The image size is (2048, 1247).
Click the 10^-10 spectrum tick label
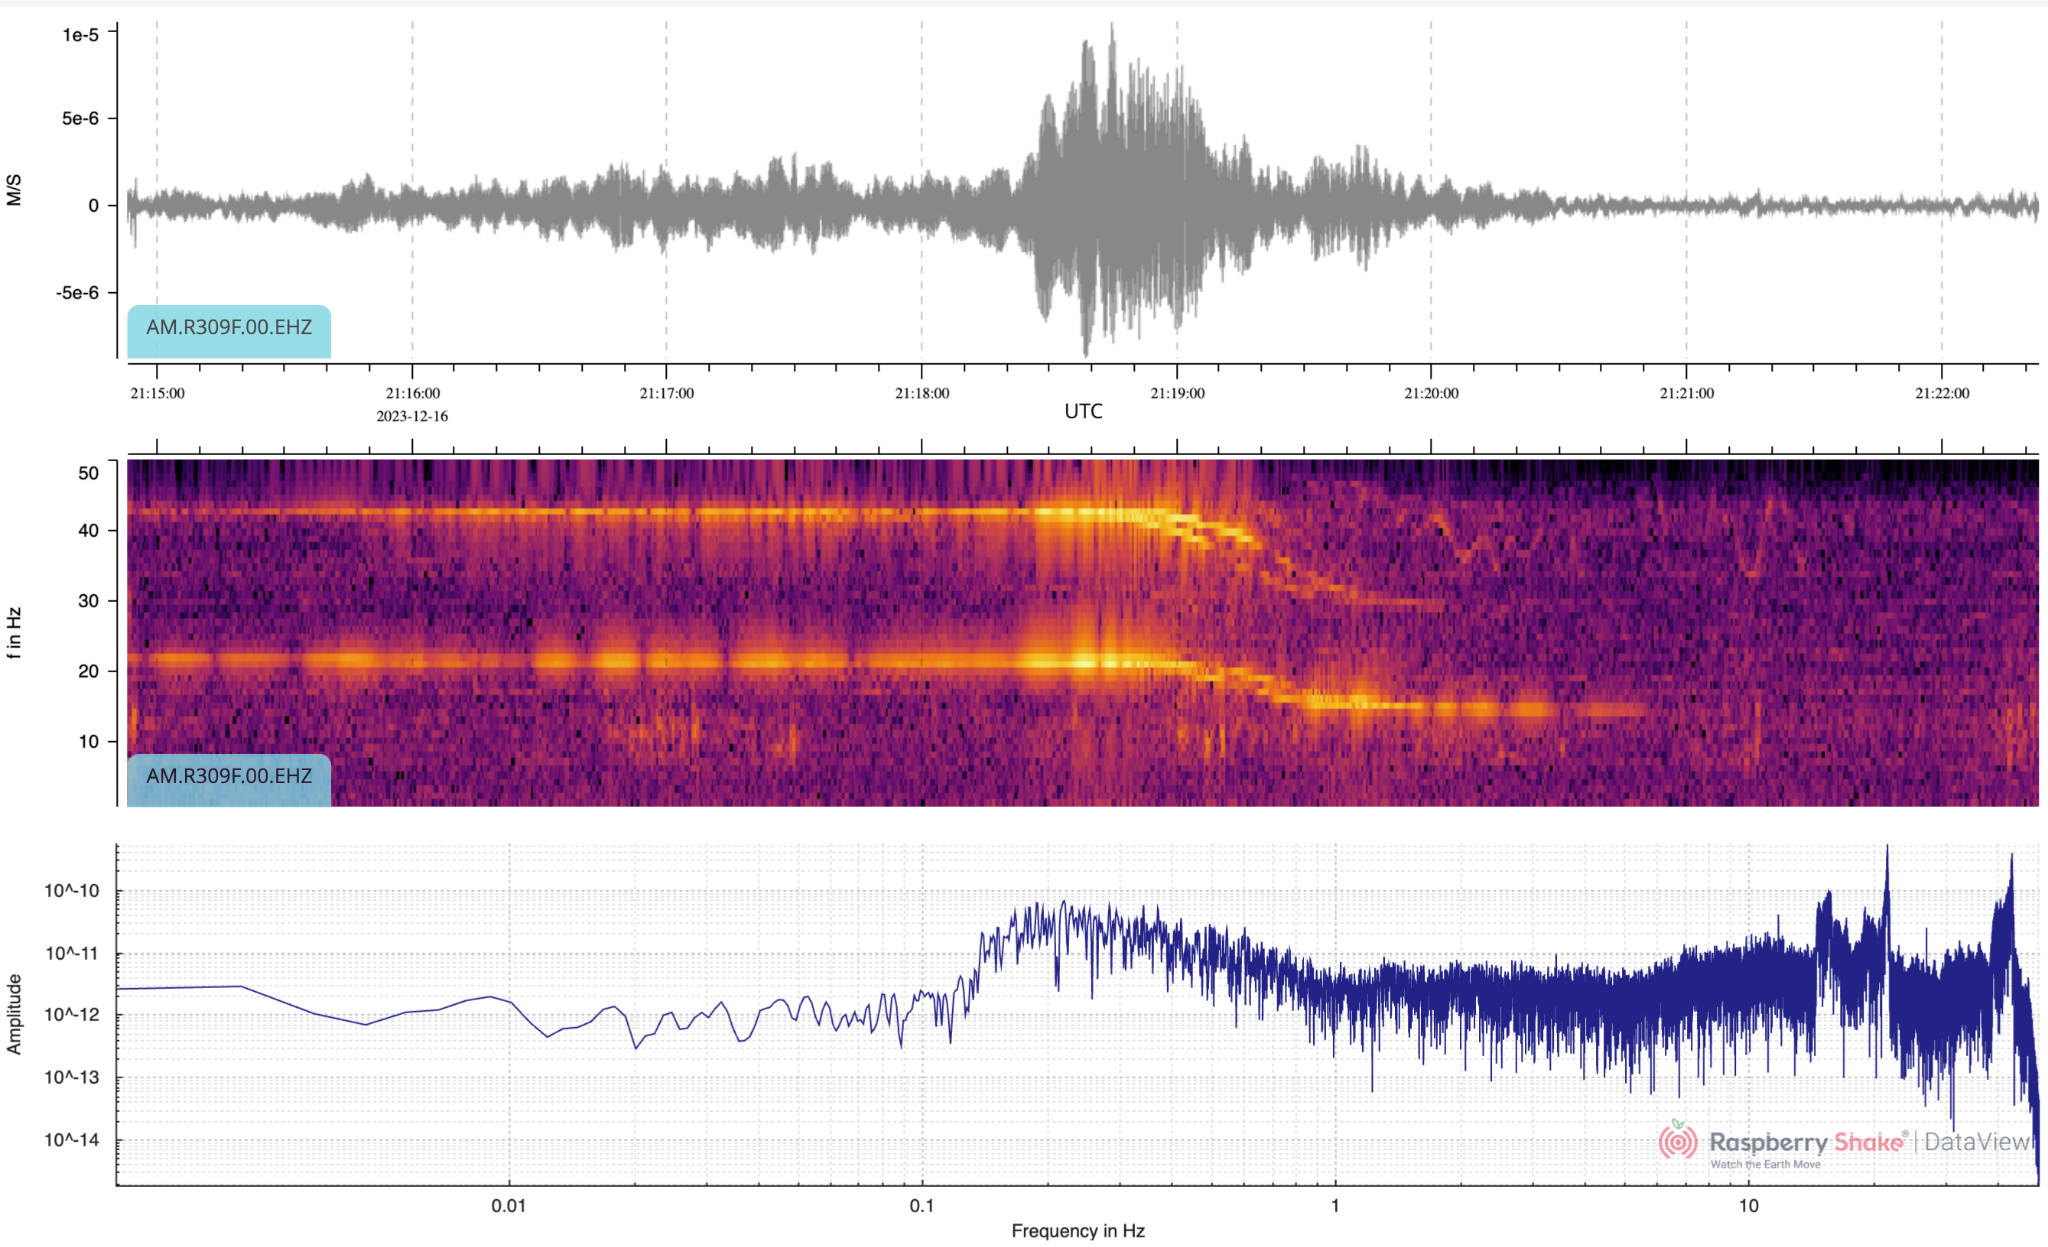[x=72, y=891]
